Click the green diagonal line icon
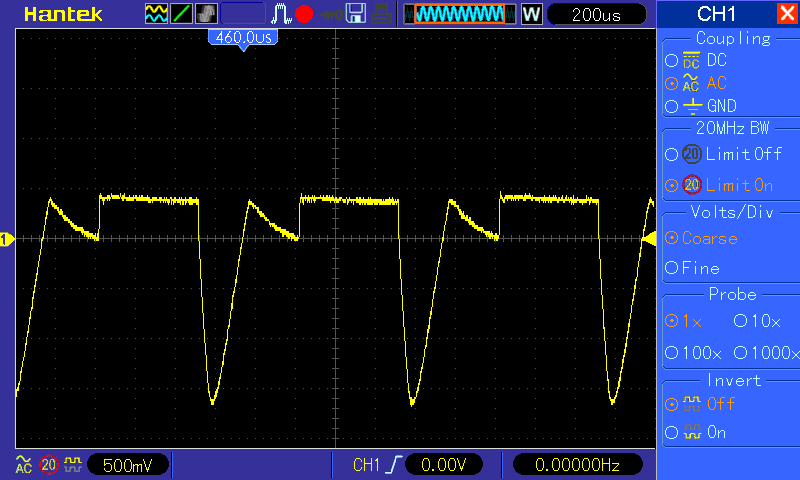Viewport: 800px width, 480px height. pos(181,14)
